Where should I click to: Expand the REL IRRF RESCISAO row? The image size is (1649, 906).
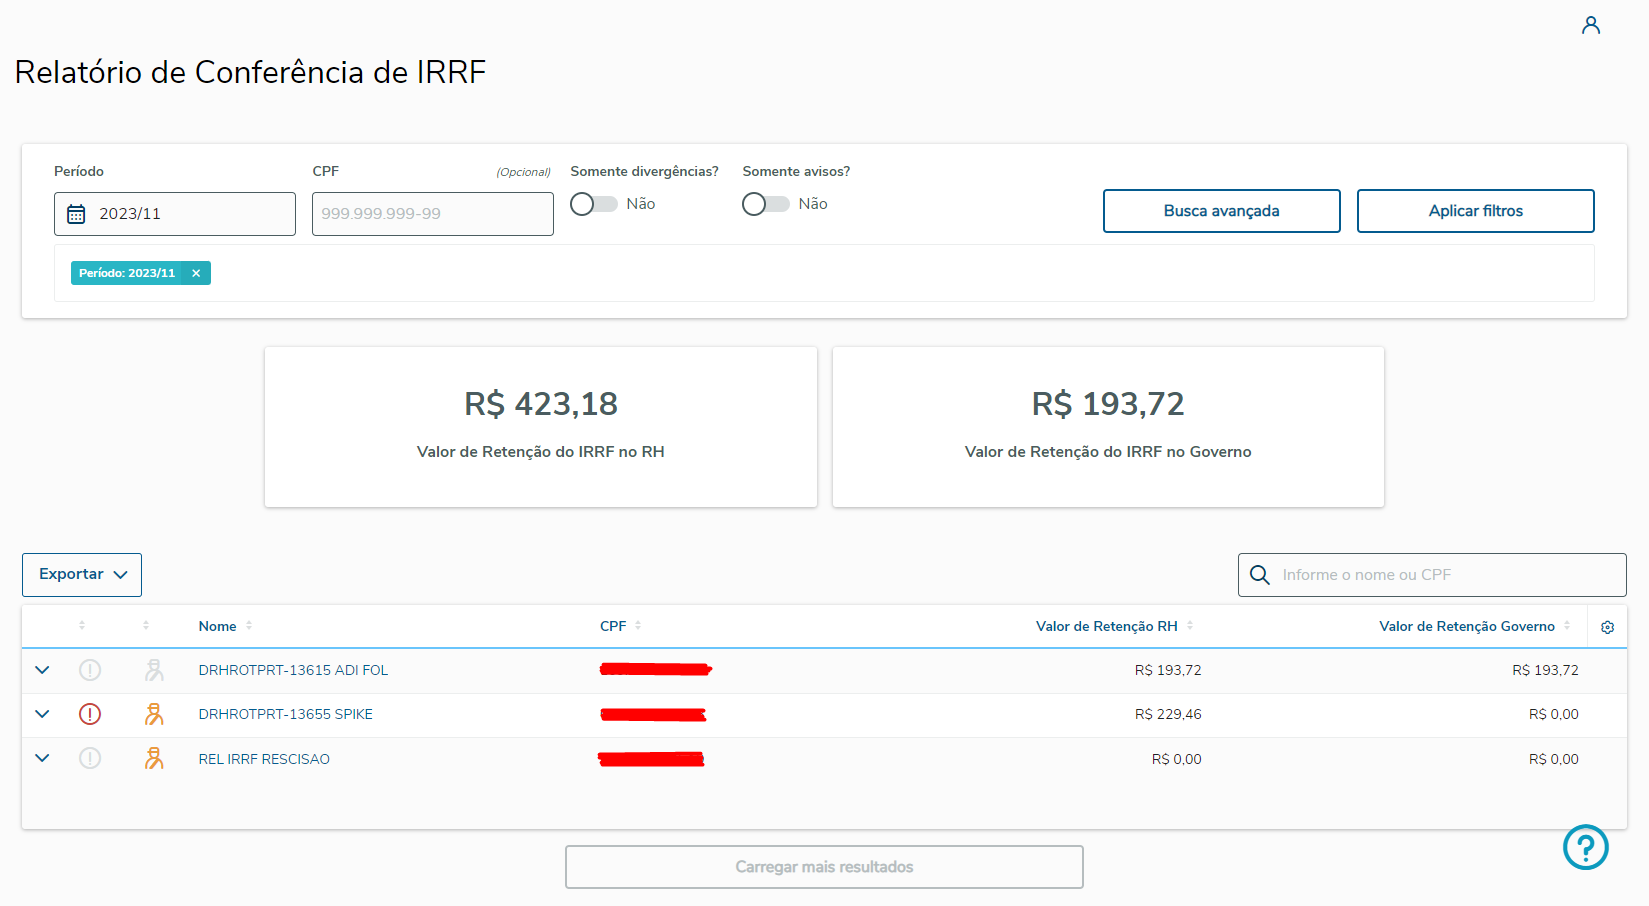pos(42,758)
